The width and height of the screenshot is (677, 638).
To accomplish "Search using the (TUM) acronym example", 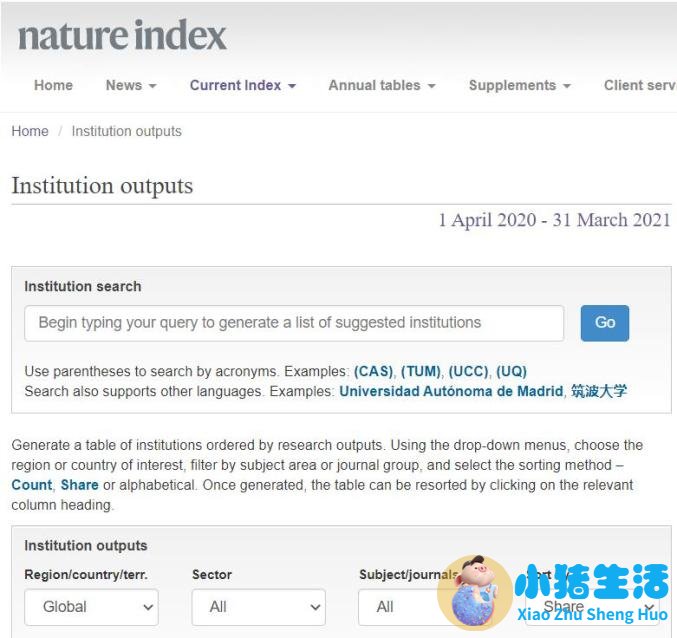I will coord(421,372).
